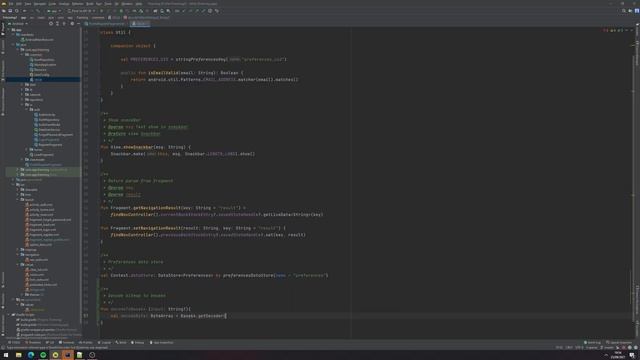Open the app run configuration dropdown
Image resolution: width=640 pixels, height=360 pixels.
(x=54, y=11)
